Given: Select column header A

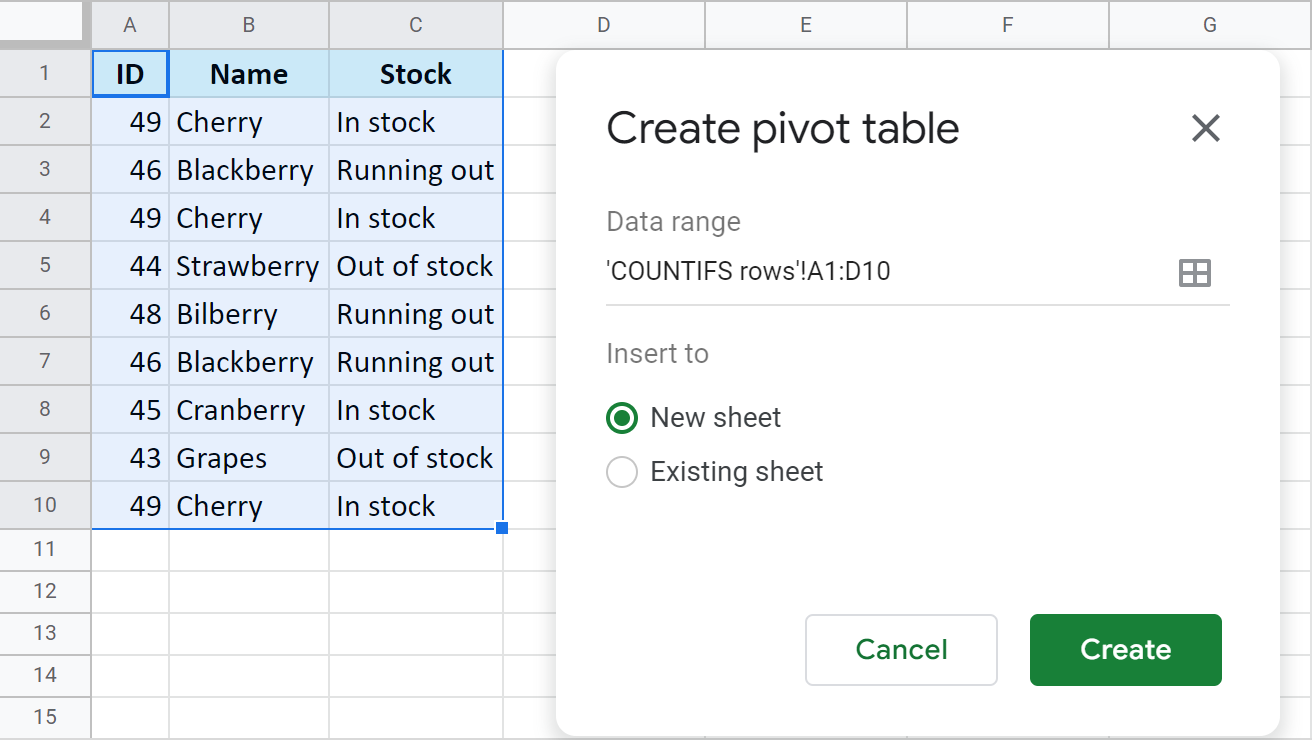Looking at the screenshot, I should [129, 25].
